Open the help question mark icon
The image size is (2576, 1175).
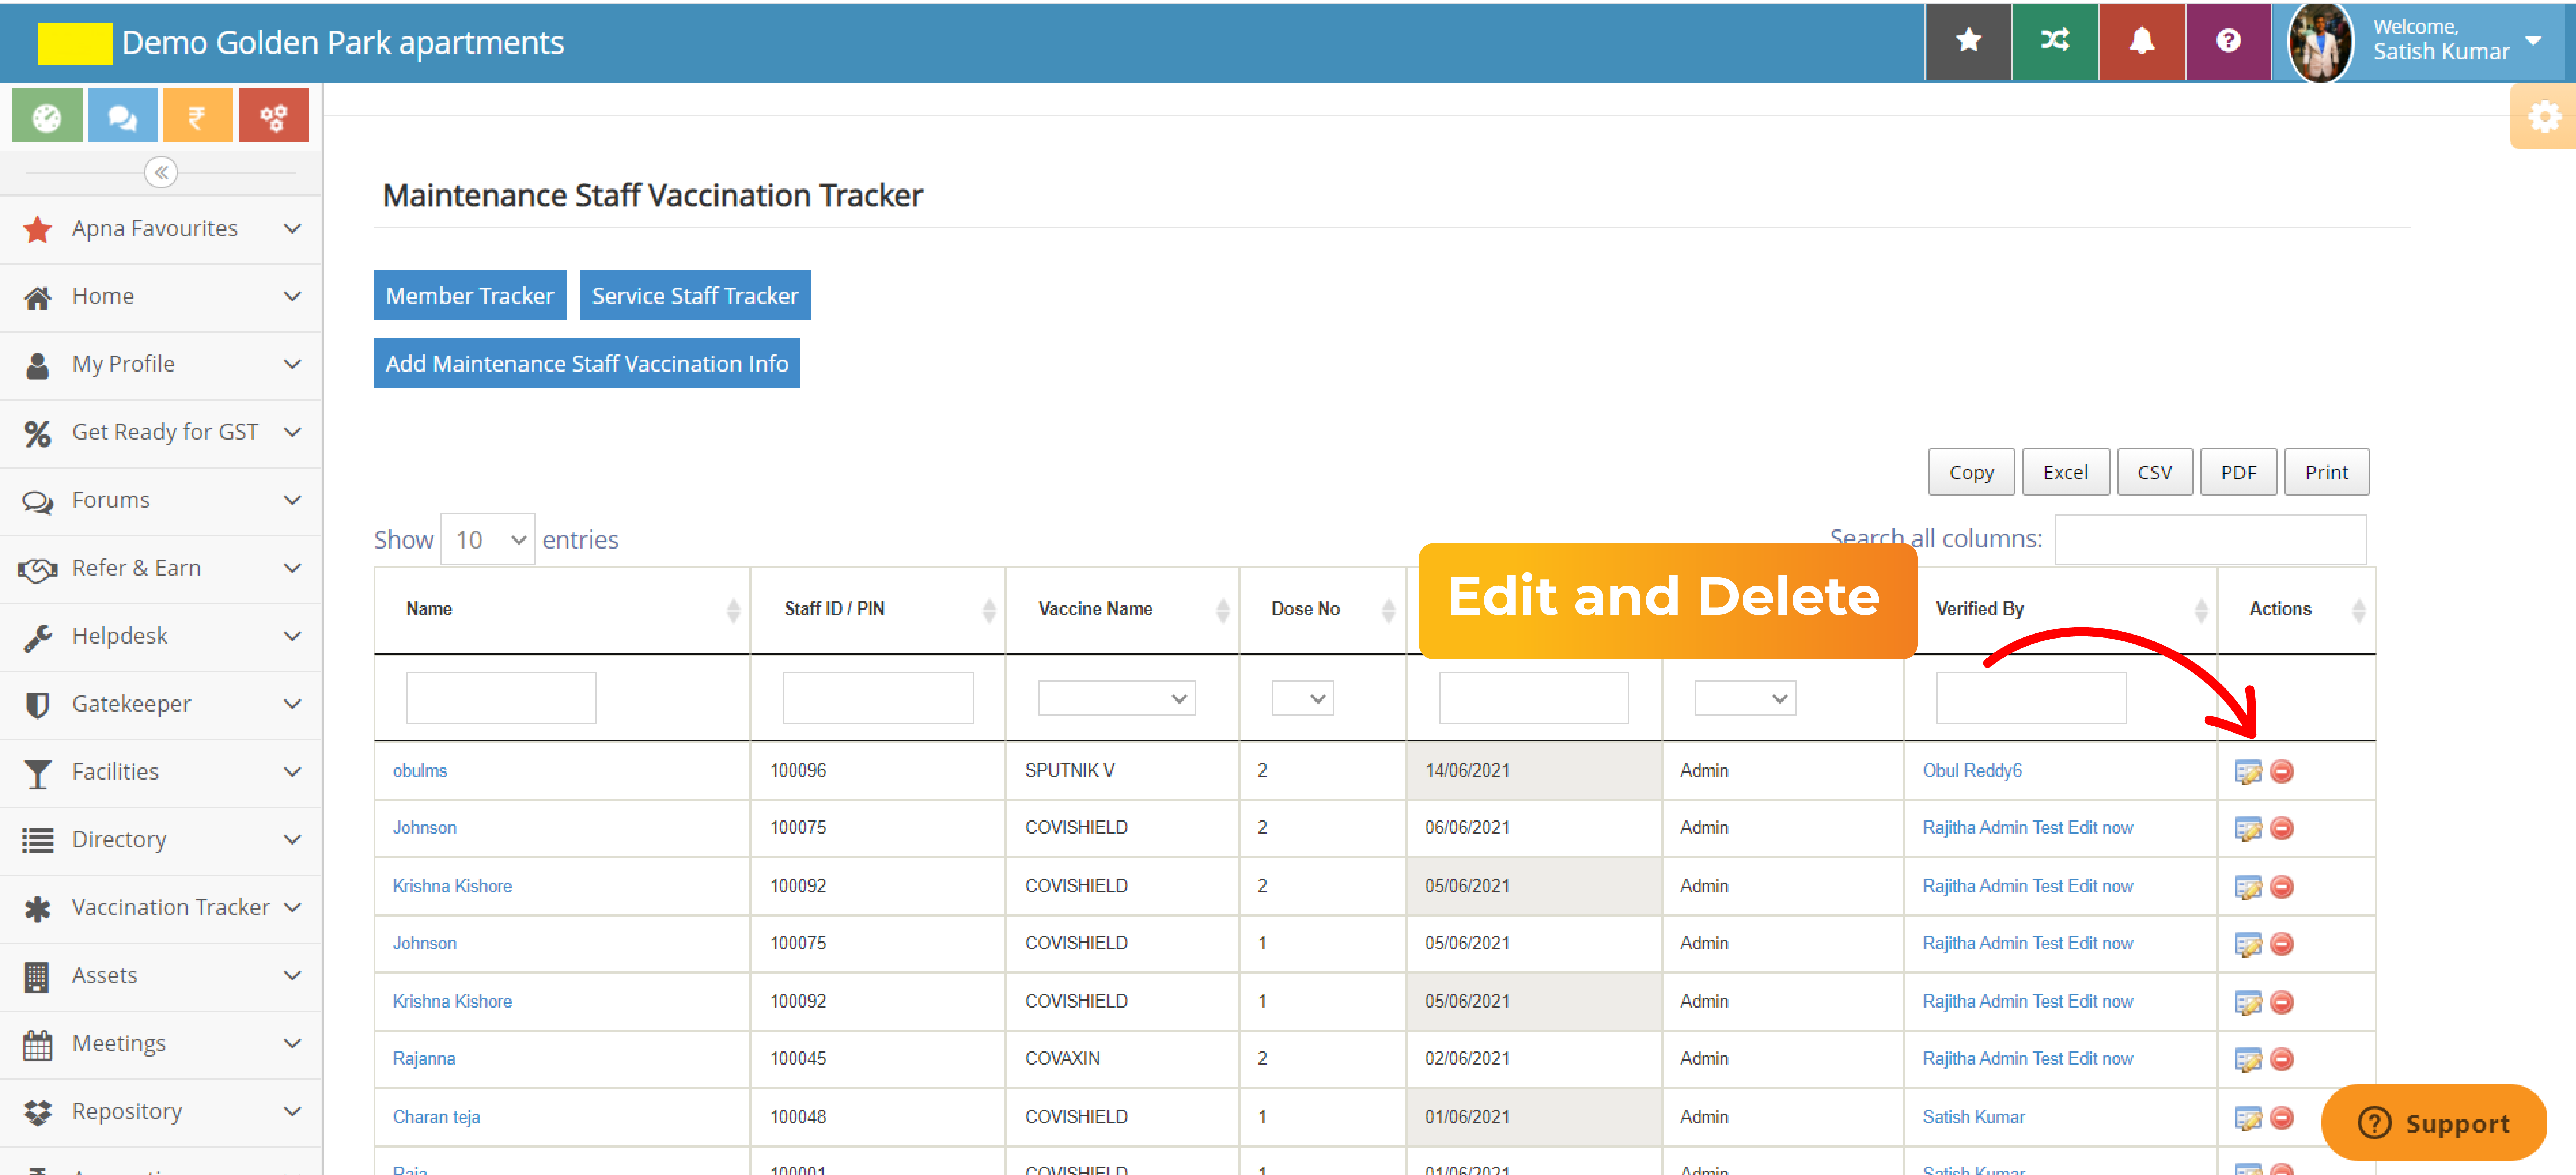tap(2228, 41)
